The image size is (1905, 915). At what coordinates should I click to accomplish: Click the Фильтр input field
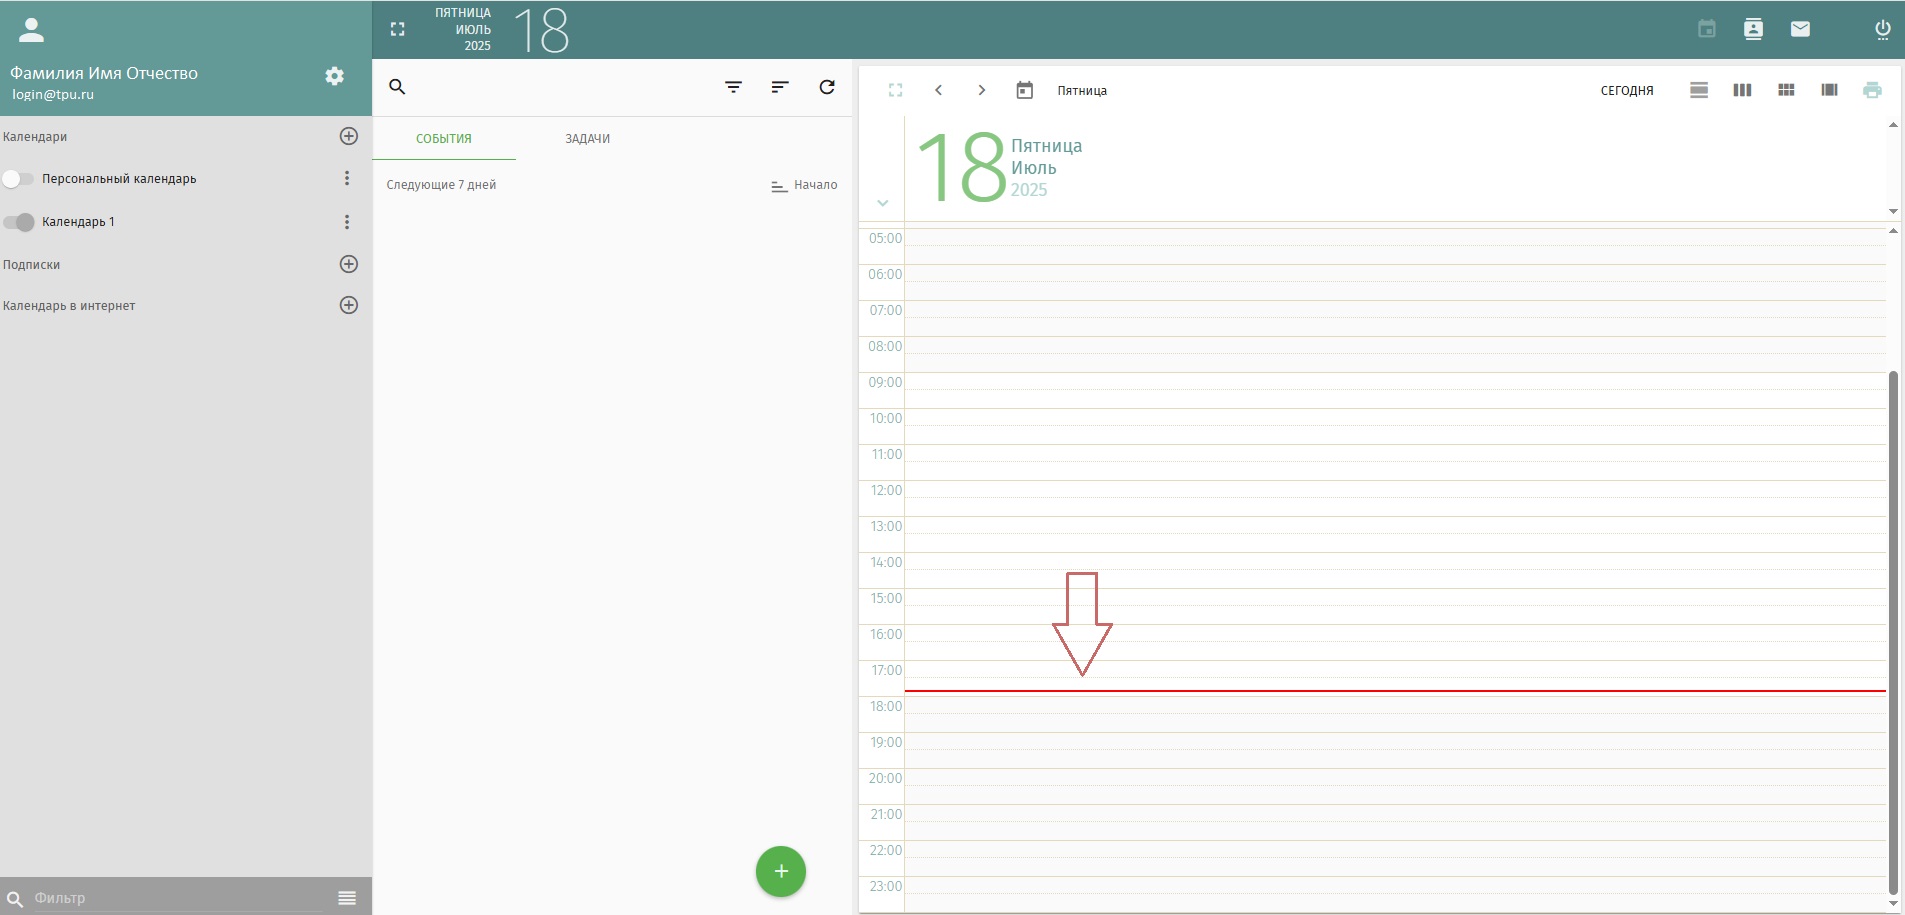pyautogui.click(x=180, y=898)
